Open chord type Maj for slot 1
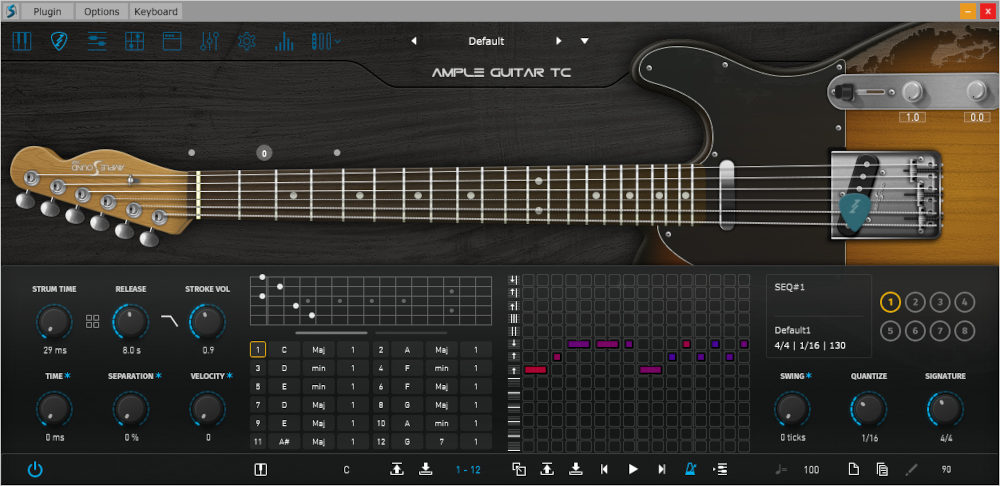 click(x=318, y=350)
